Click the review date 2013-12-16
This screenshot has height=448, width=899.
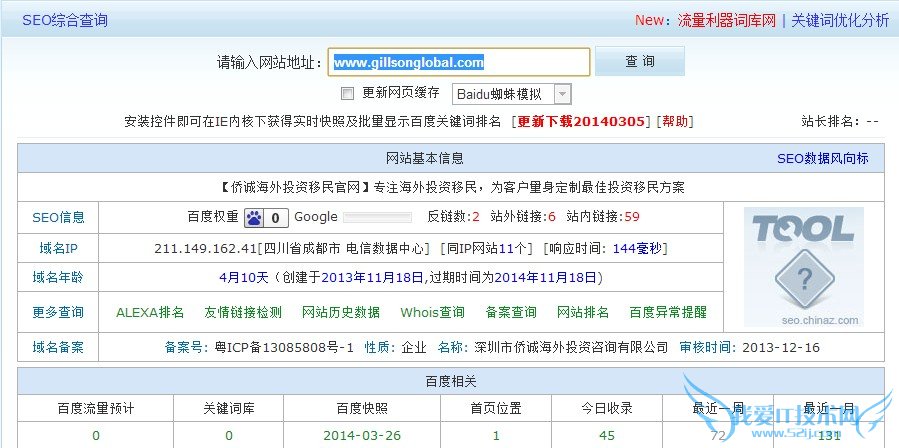tap(781, 347)
